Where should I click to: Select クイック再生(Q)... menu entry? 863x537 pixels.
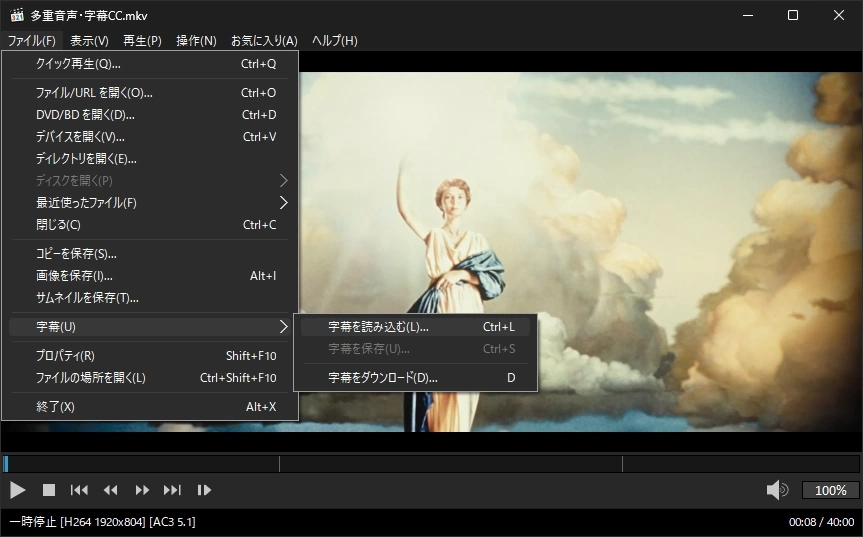click(150, 64)
